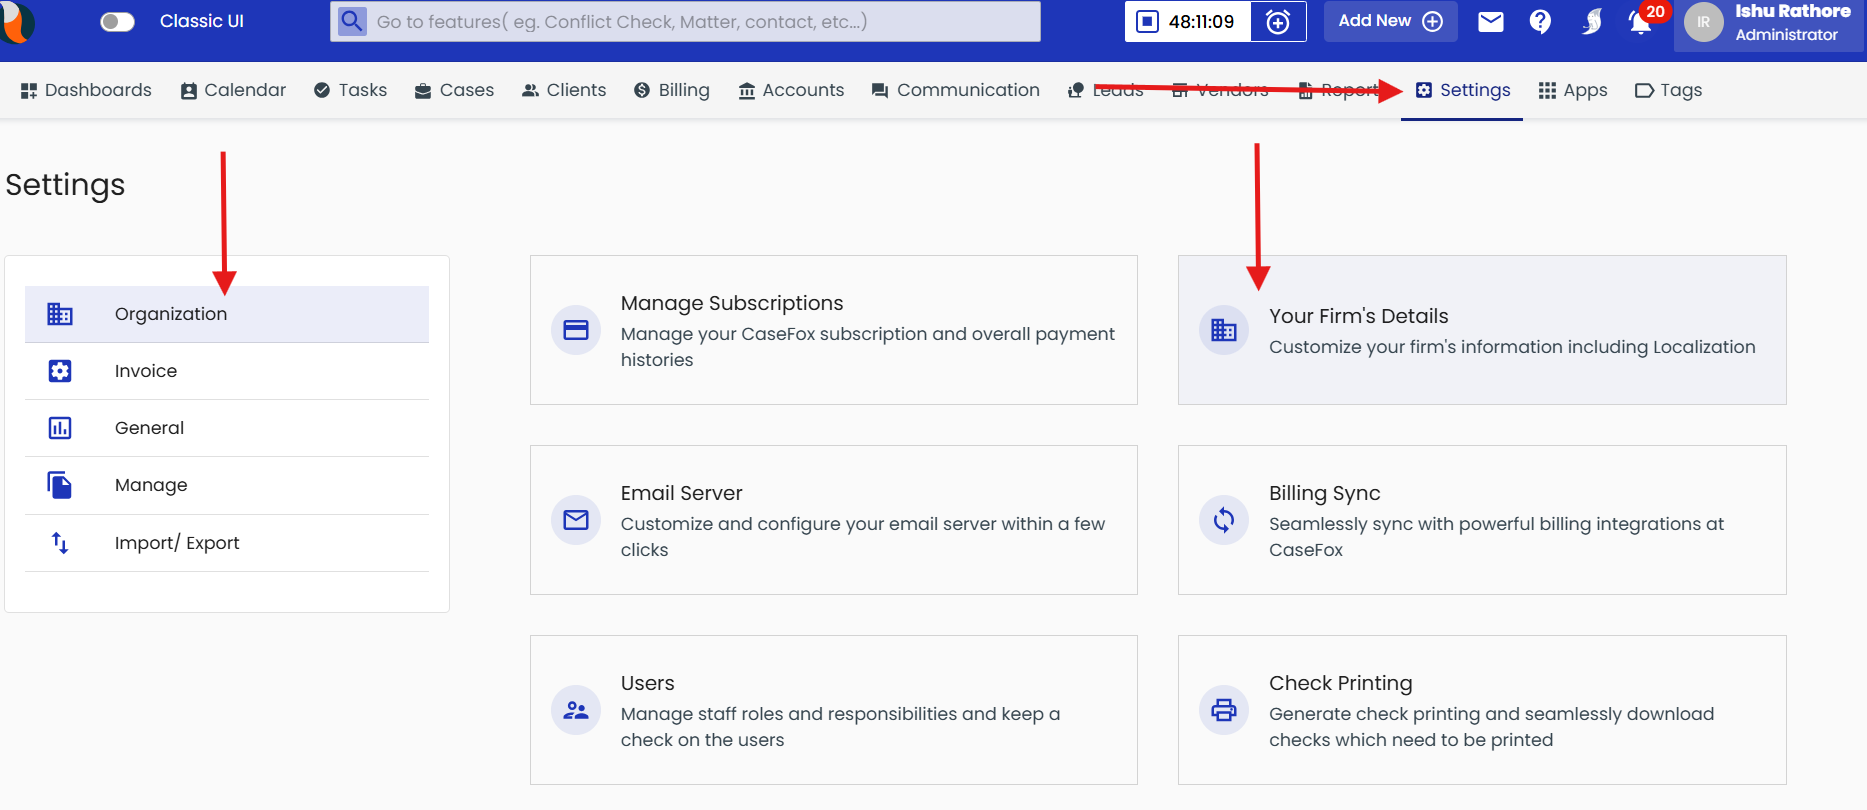The height and width of the screenshot is (810, 1867).
Task: Open the help question mark icon
Action: tap(1540, 22)
